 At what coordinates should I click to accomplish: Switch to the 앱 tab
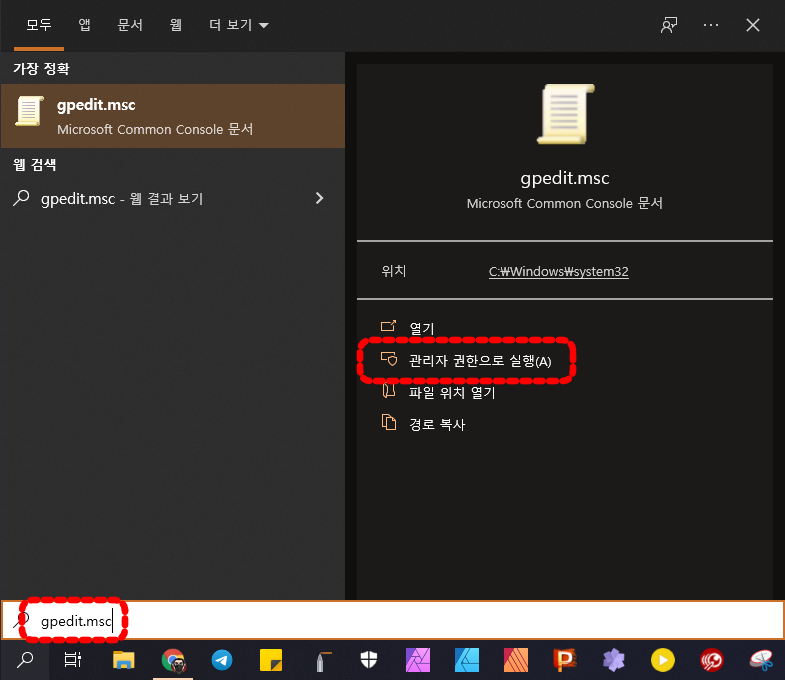[84, 25]
